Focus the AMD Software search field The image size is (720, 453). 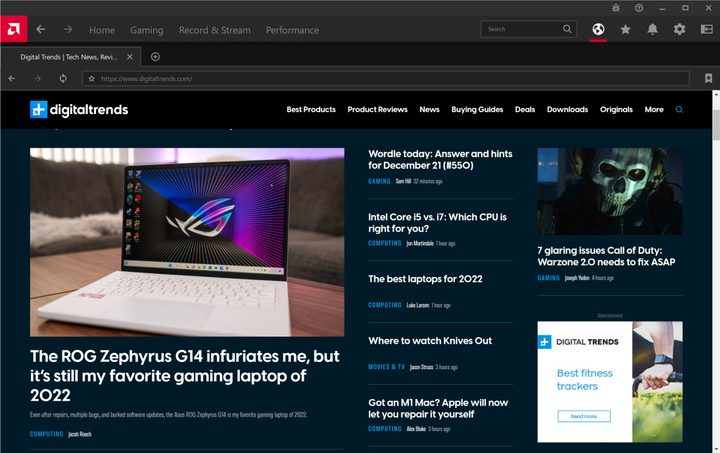click(528, 29)
